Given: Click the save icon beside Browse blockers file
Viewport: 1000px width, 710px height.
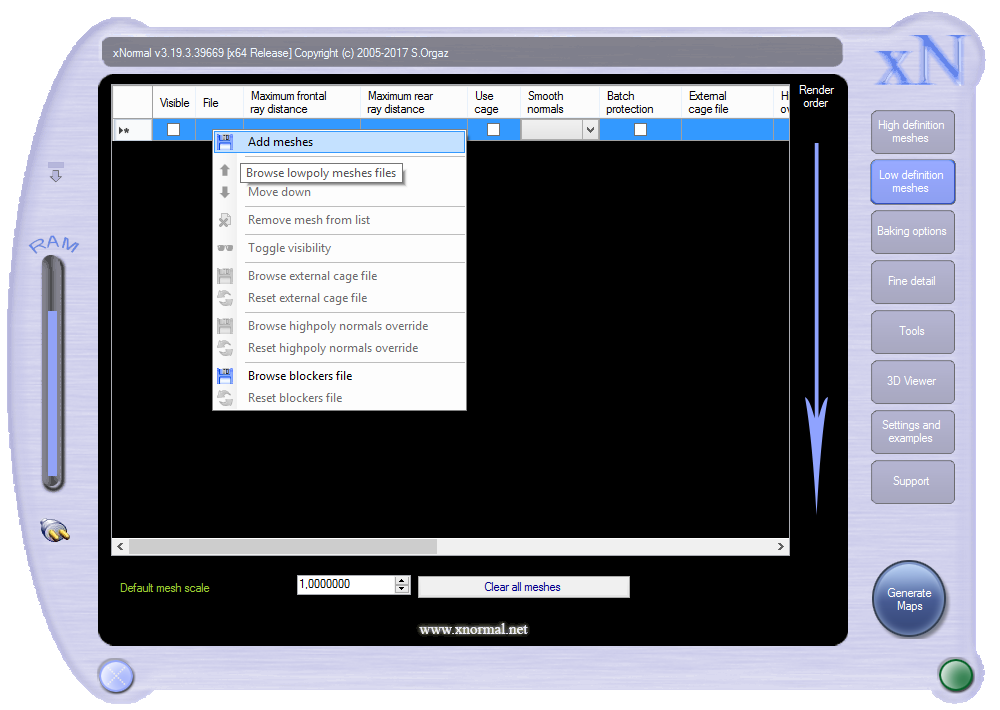Looking at the screenshot, I should (x=225, y=376).
